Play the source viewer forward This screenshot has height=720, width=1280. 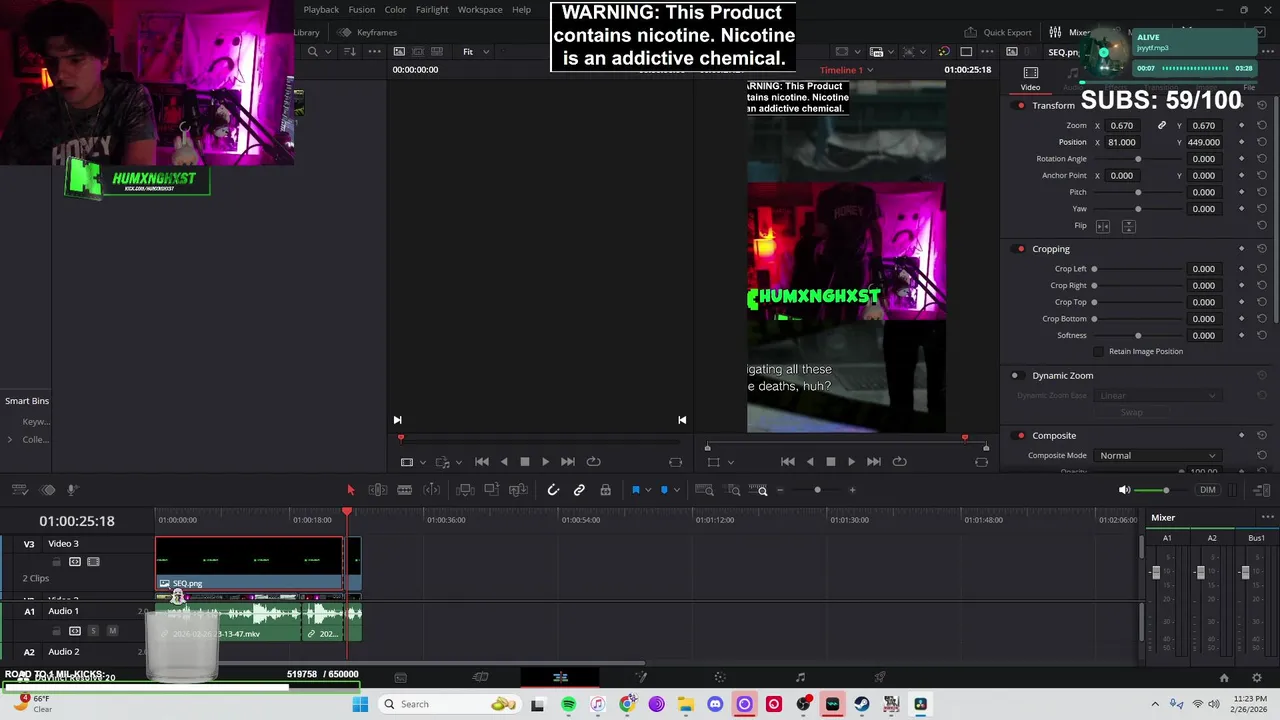(545, 462)
